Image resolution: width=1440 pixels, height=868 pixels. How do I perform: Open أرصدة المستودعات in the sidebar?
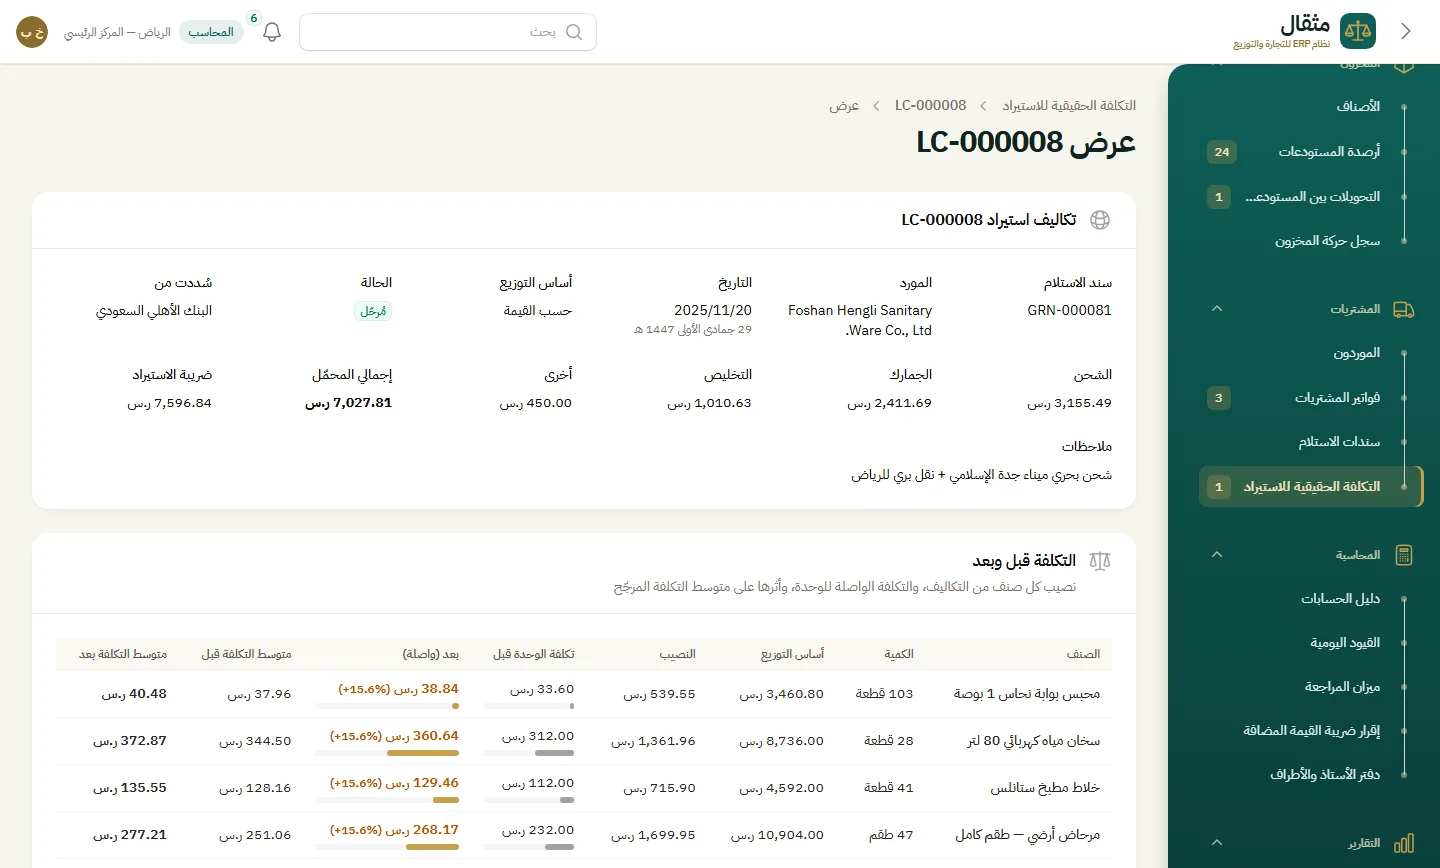(1310, 152)
